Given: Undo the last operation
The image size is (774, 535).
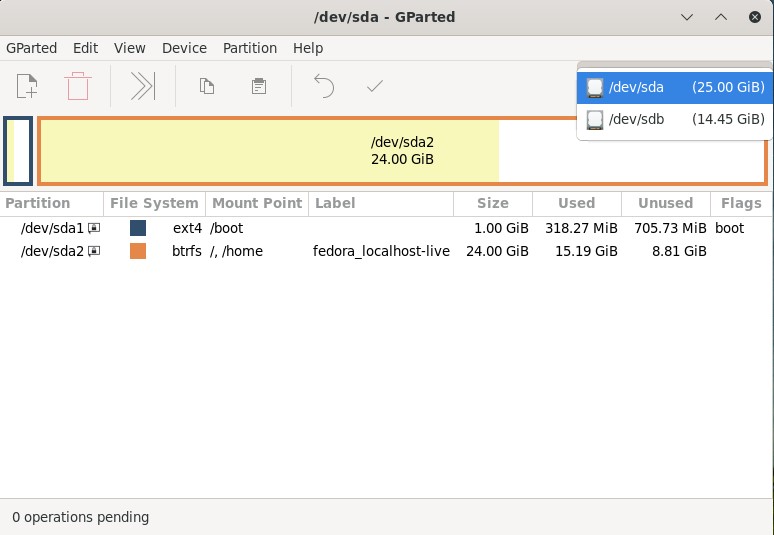Looking at the screenshot, I should click(324, 87).
